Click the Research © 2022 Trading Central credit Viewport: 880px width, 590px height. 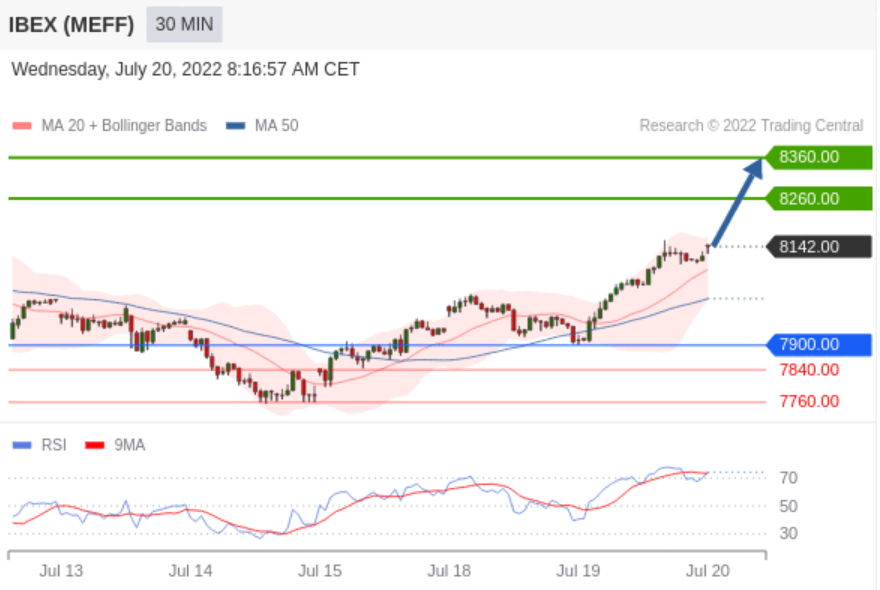751,126
